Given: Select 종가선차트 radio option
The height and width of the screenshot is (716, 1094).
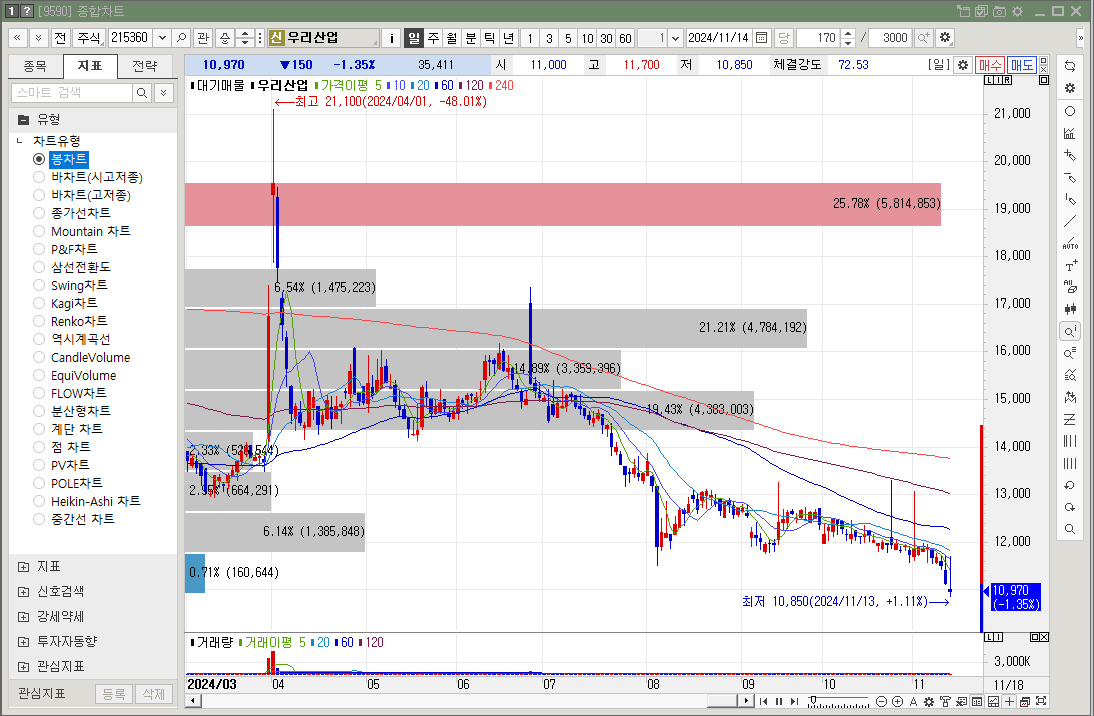Looking at the screenshot, I should 39,213.
